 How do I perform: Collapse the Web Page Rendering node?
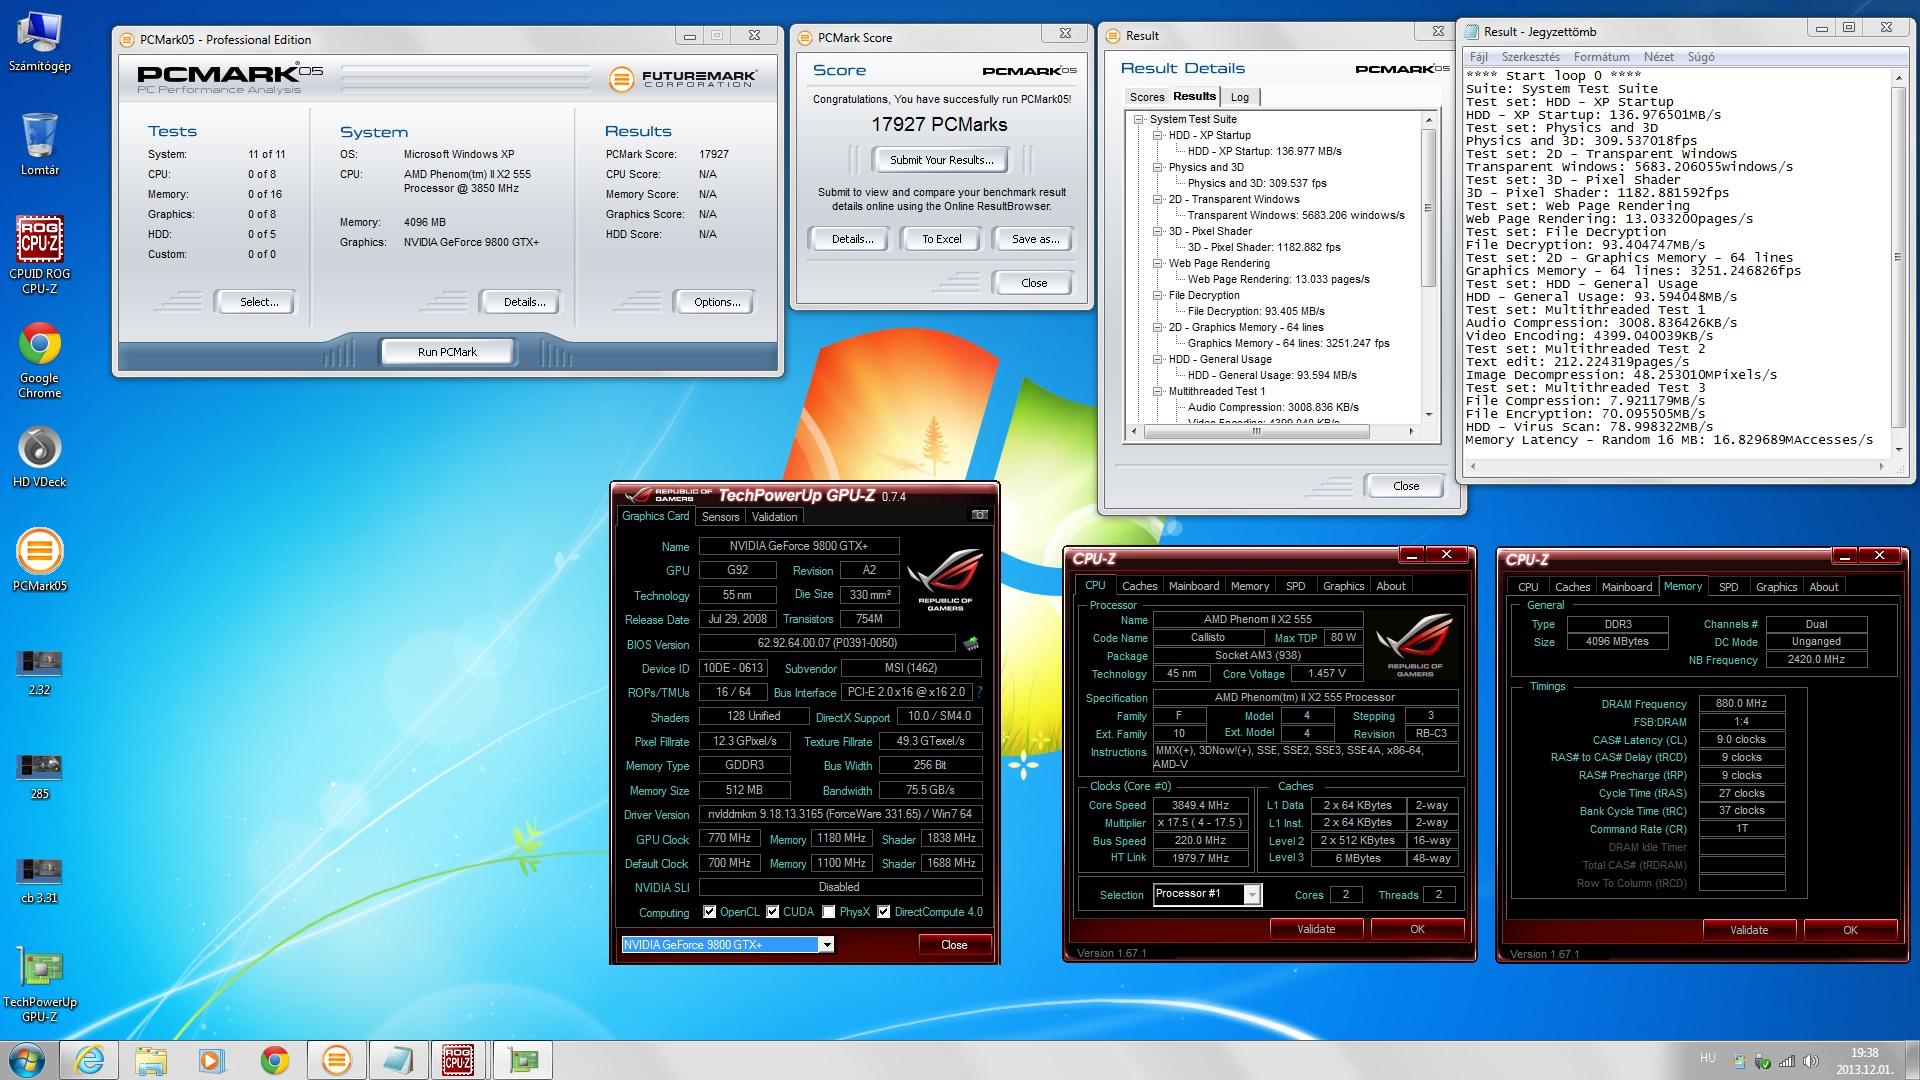[1157, 263]
